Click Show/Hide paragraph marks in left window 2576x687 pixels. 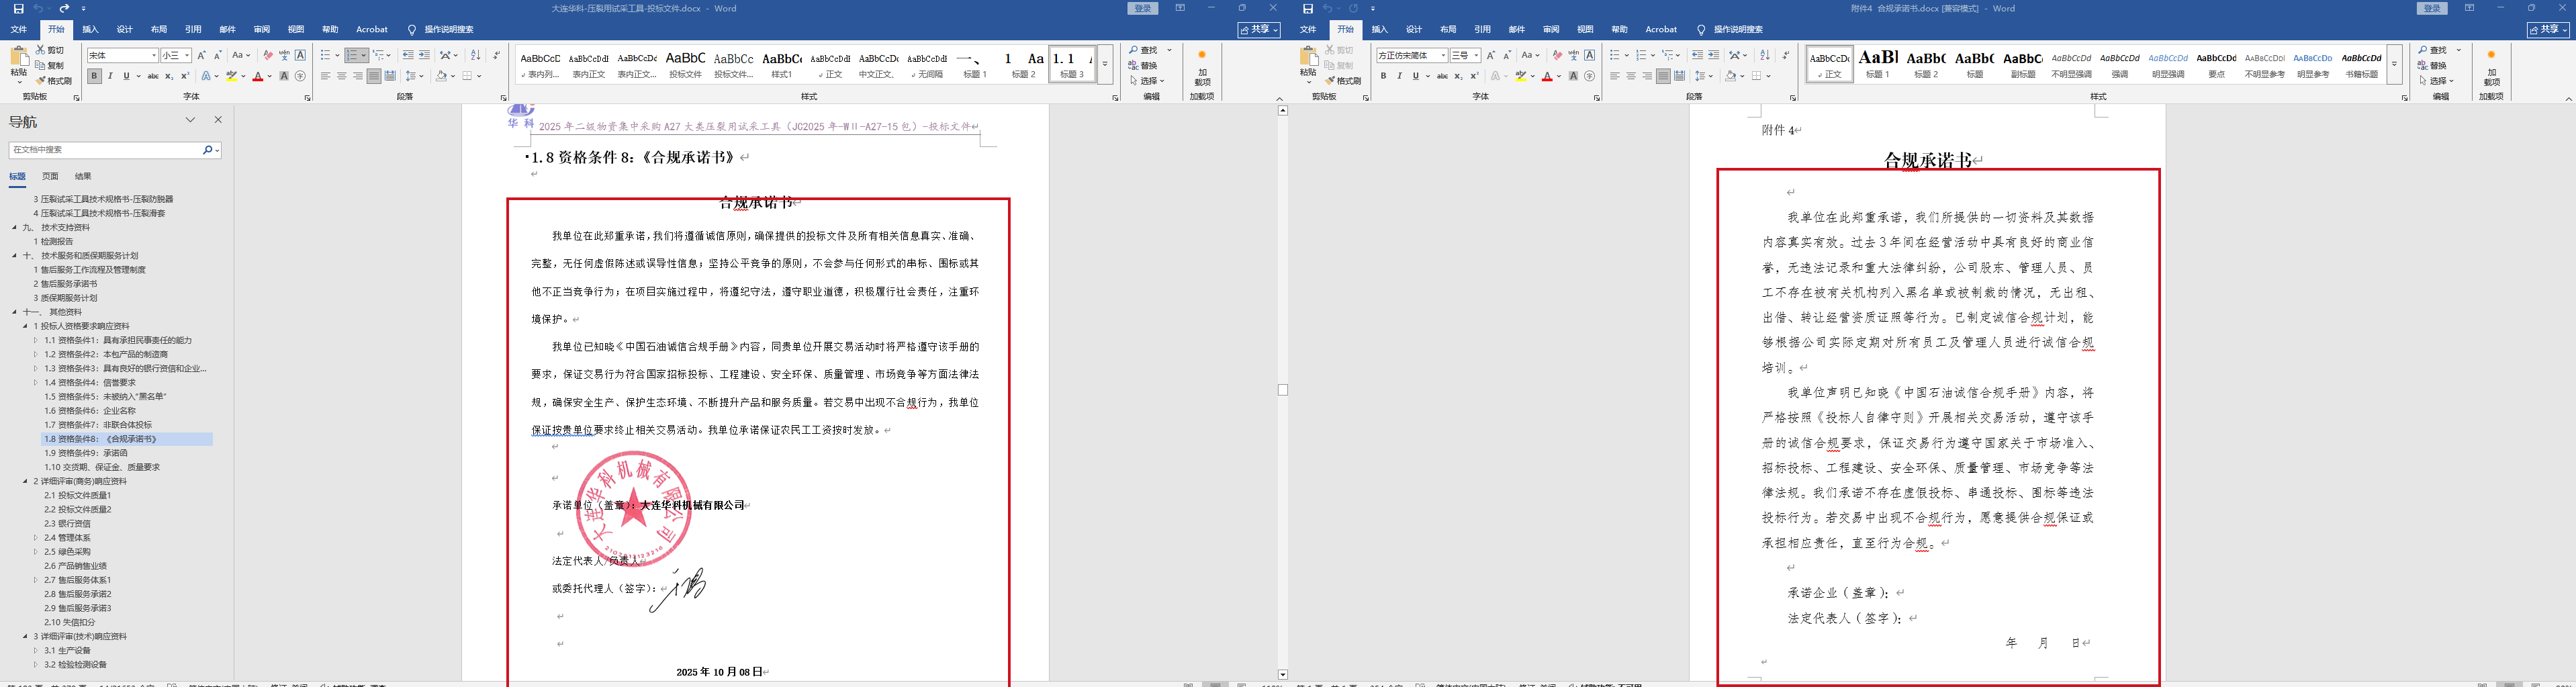click(496, 55)
